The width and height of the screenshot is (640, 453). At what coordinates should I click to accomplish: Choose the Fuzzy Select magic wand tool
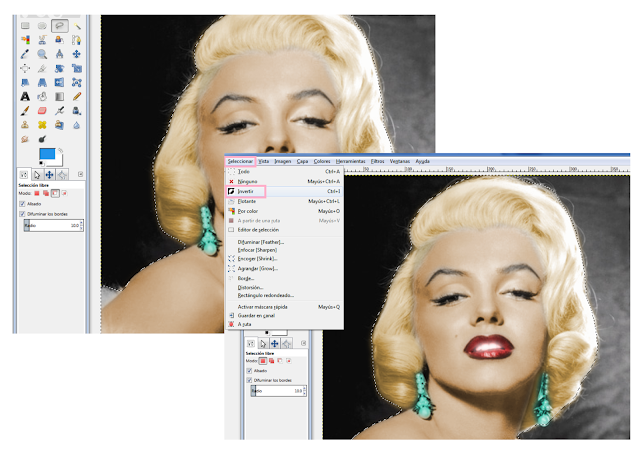pyautogui.click(x=77, y=26)
